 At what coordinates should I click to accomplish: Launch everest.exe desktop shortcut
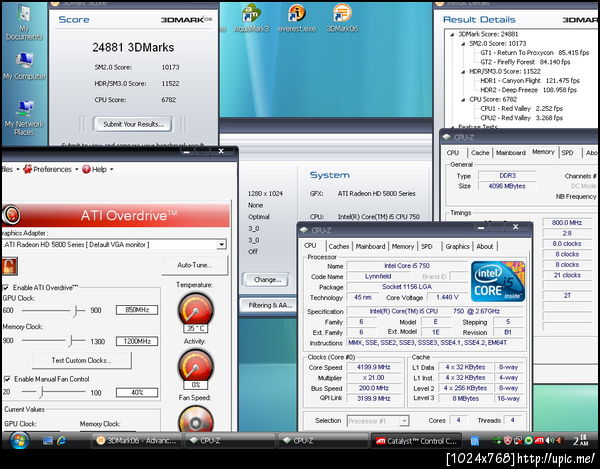(x=297, y=18)
